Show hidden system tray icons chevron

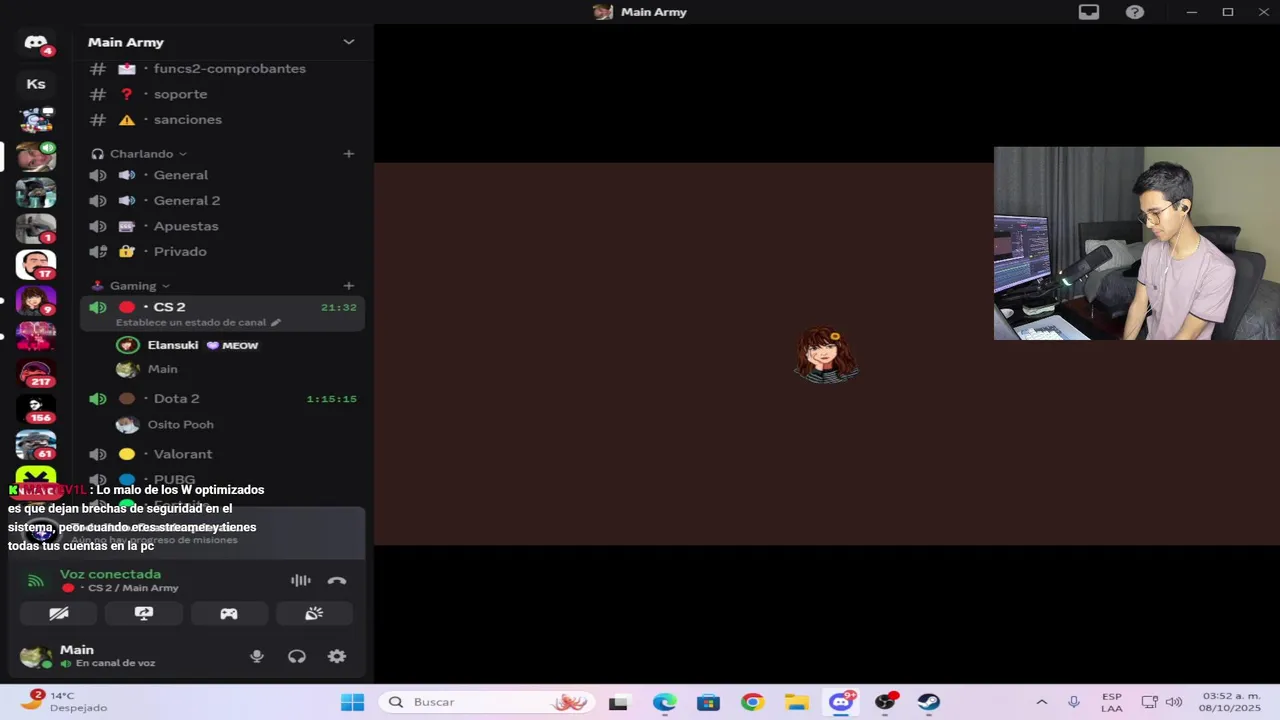(x=1041, y=702)
